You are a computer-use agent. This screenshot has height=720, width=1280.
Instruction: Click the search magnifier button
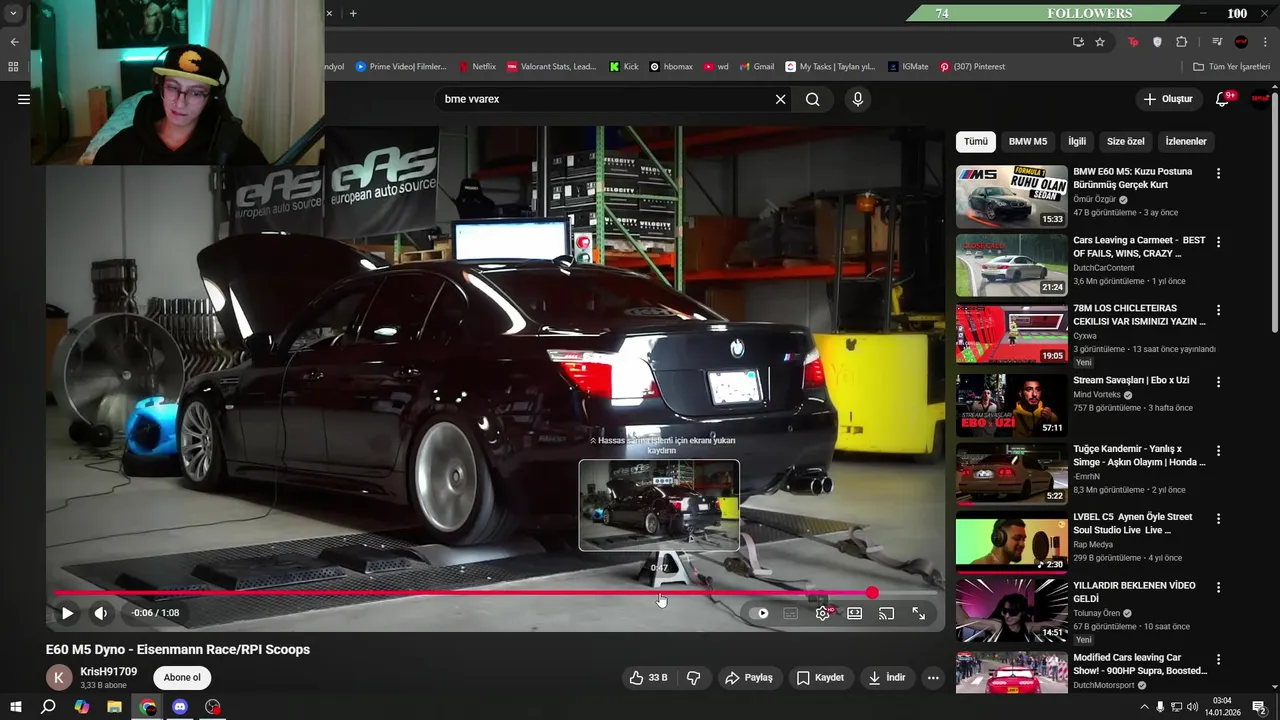point(813,99)
